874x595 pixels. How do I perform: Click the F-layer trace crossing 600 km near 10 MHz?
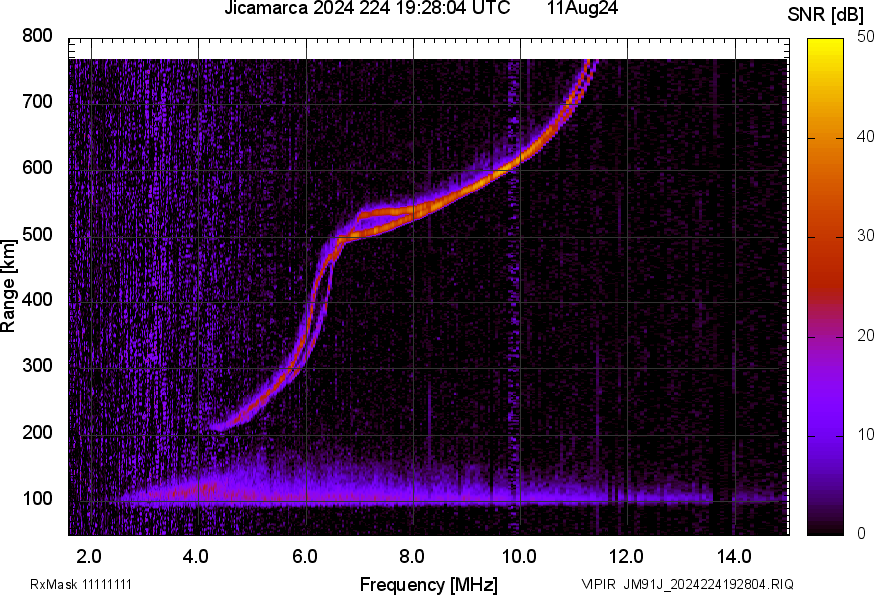click(x=508, y=167)
